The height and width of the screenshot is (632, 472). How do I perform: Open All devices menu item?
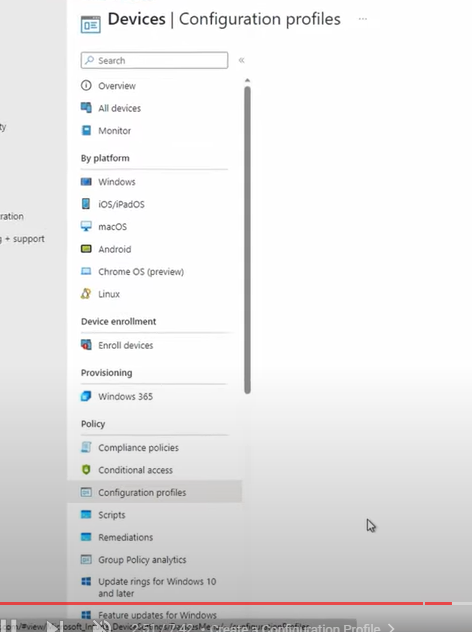click(119, 108)
